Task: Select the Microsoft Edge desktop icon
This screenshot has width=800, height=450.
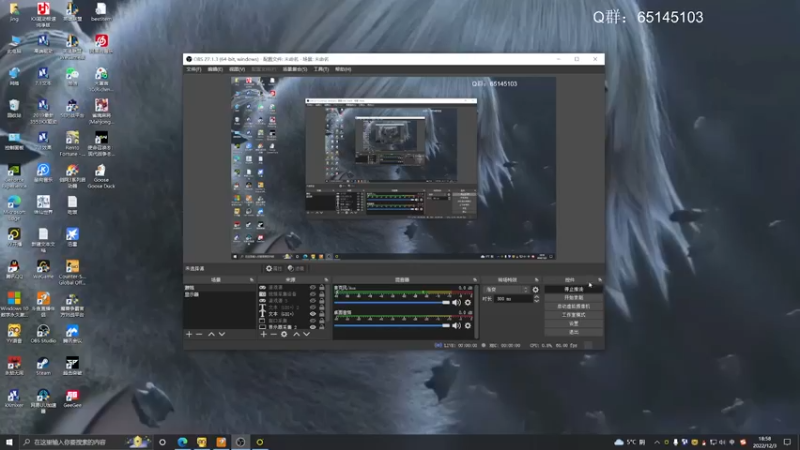Action: (x=14, y=208)
